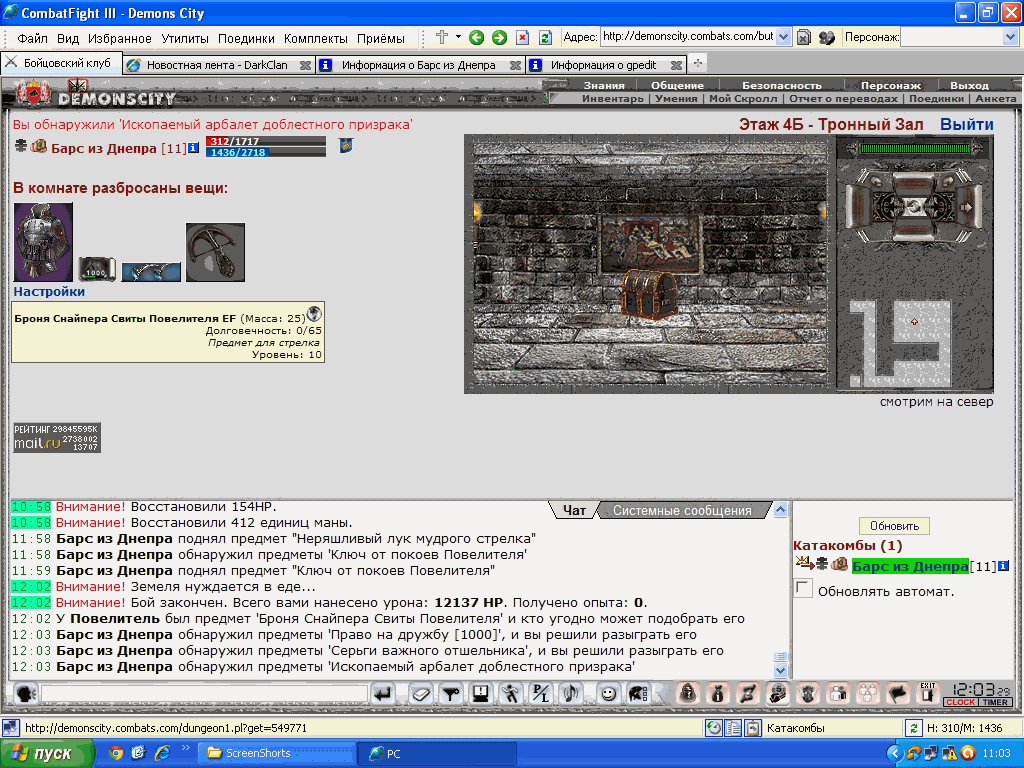Click the green refresh page icon
Image resolution: width=1024 pixels, height=768 pixels.
545,38
